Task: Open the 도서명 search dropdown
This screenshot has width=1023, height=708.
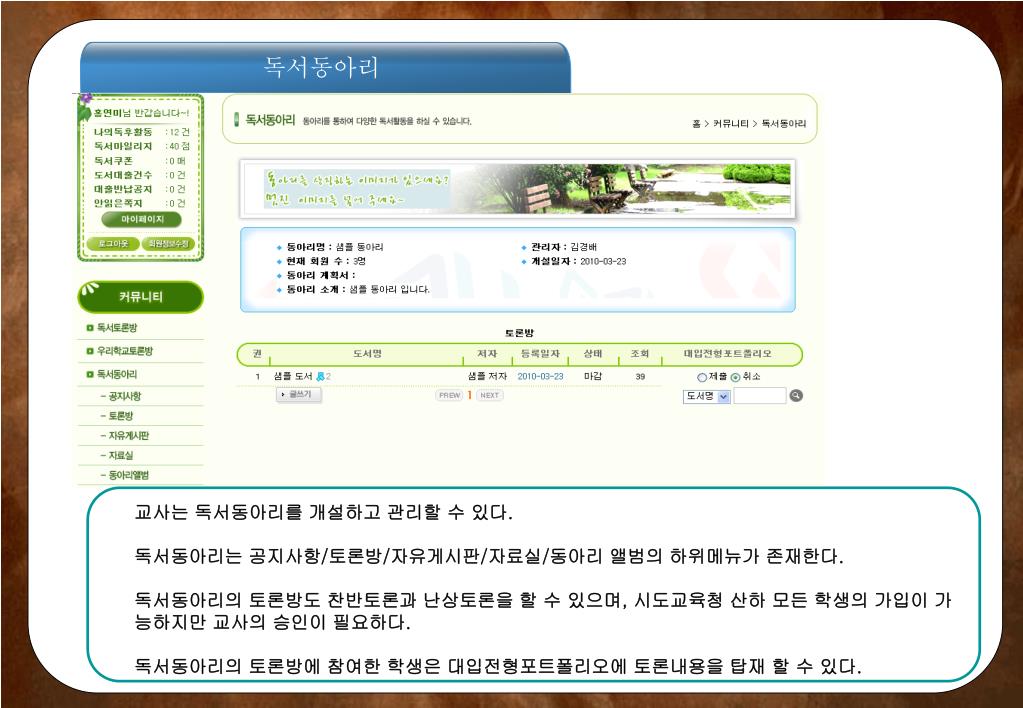Action: coord(707,396)
